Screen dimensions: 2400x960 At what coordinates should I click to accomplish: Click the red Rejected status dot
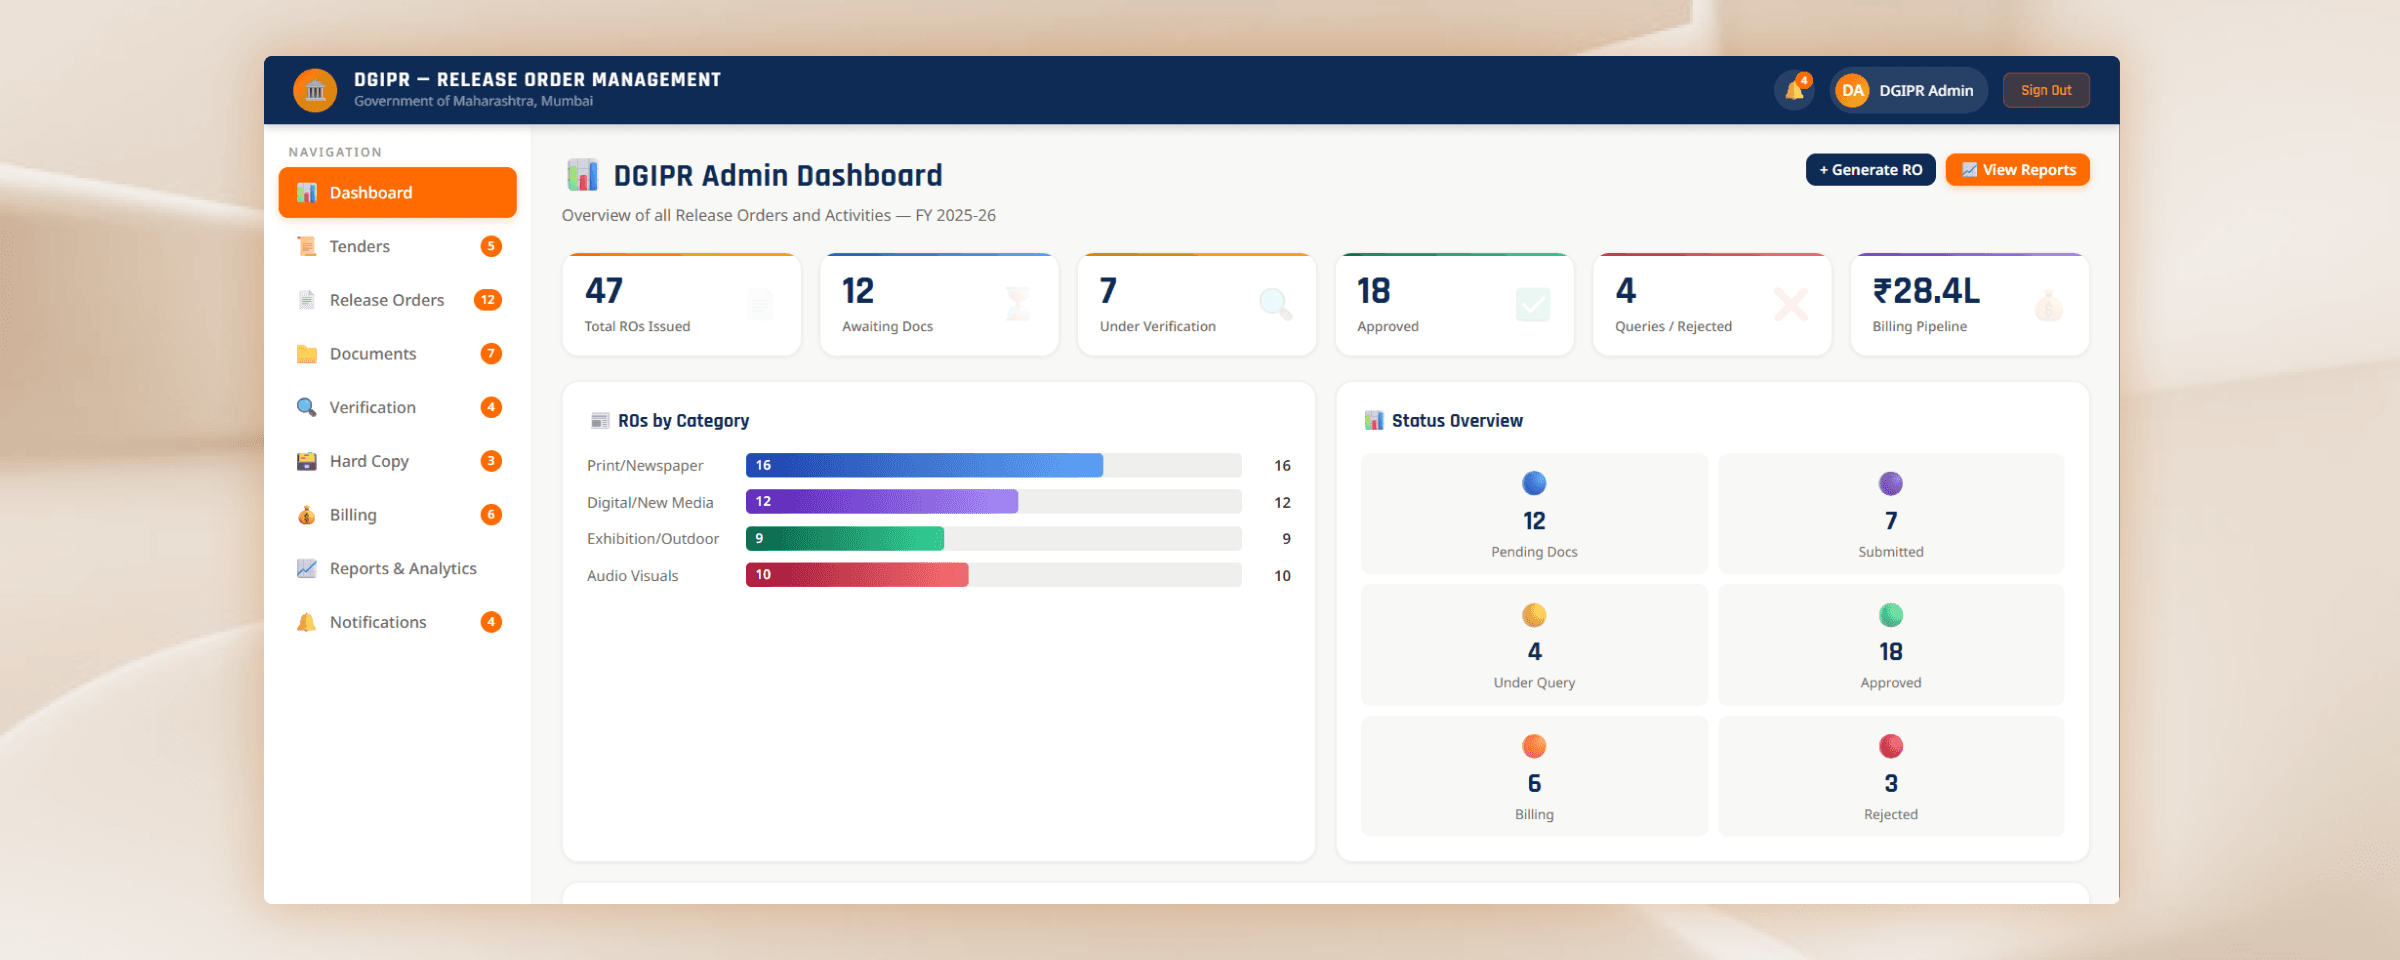[x=1891, y=746]
